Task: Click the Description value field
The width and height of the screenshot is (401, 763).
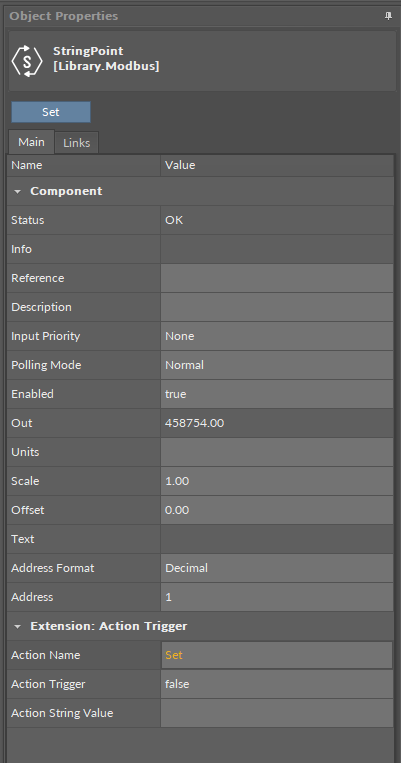Action: 277,307
